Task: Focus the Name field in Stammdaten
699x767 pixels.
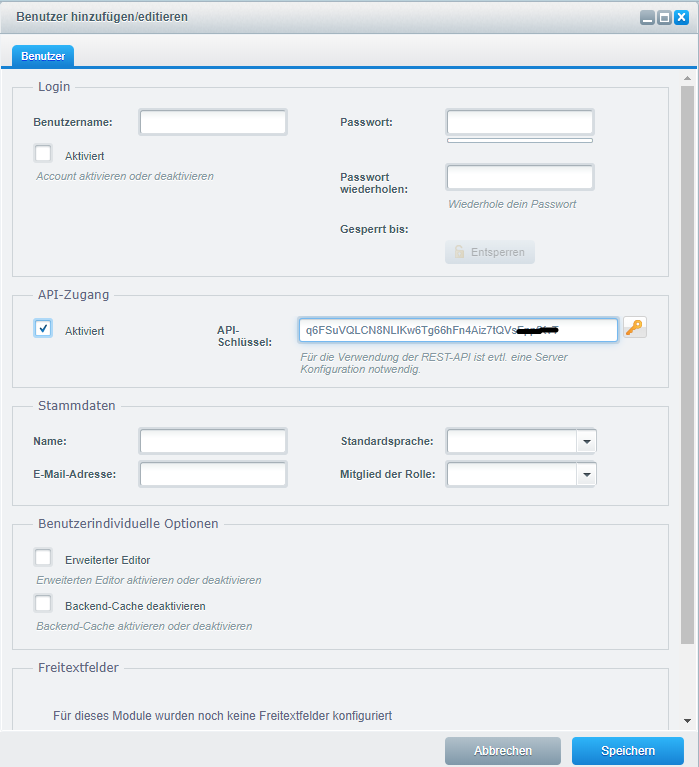Action: pos(213,441)
